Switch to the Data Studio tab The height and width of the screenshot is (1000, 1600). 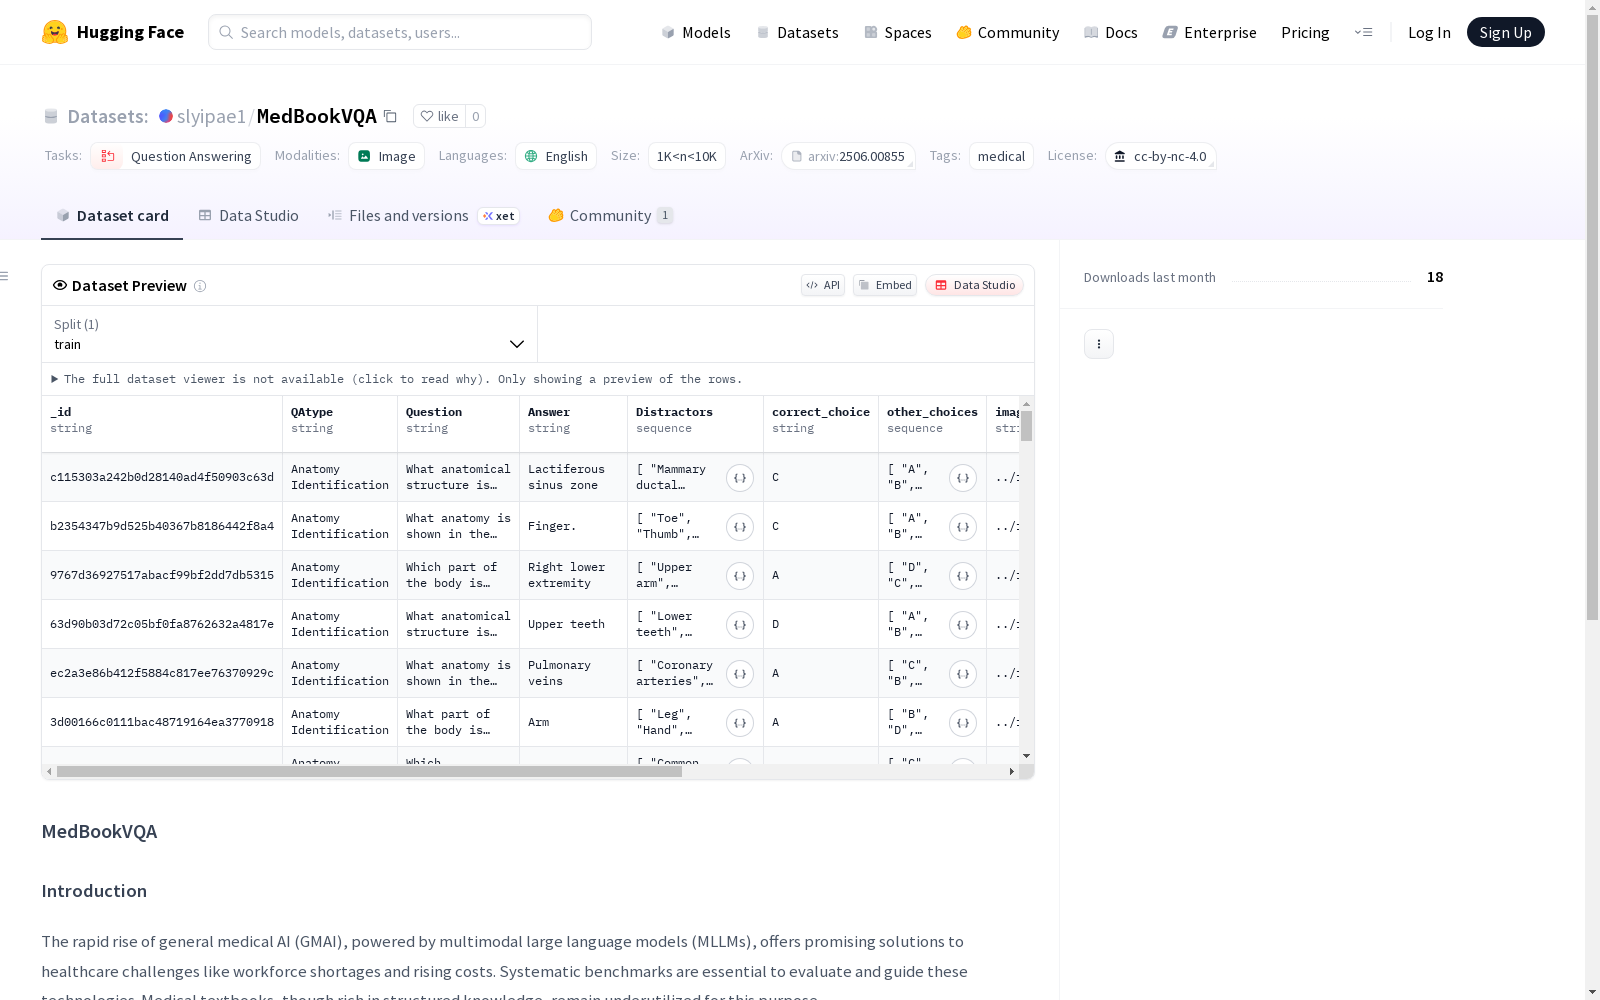pos(248,216)
